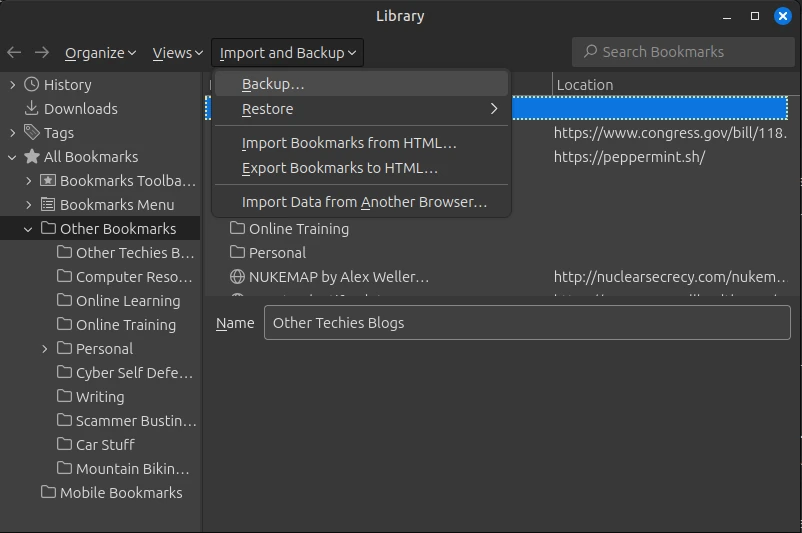Click folder icon of Personal in list pane
This screenshot has height=533, width=802.
(237, 252)
